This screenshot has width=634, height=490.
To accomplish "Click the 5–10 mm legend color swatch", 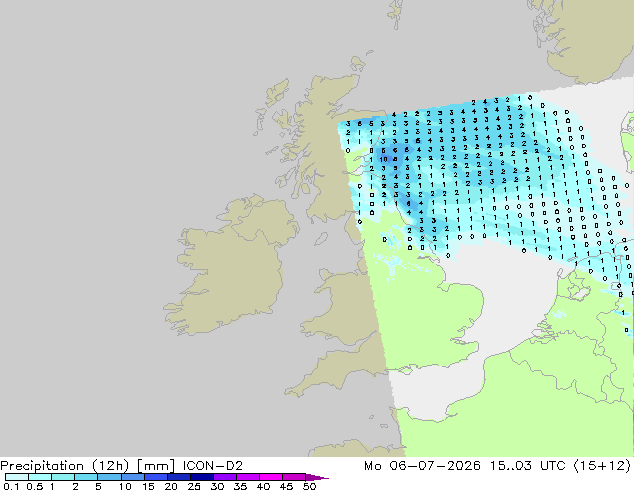I will 109,477.
